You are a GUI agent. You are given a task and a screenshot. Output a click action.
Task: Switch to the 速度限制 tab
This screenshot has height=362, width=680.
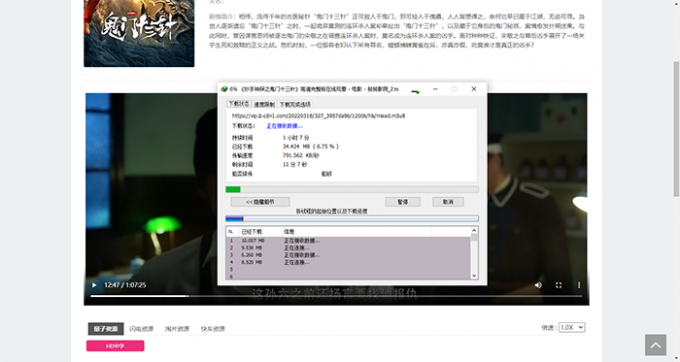[264, 104]
